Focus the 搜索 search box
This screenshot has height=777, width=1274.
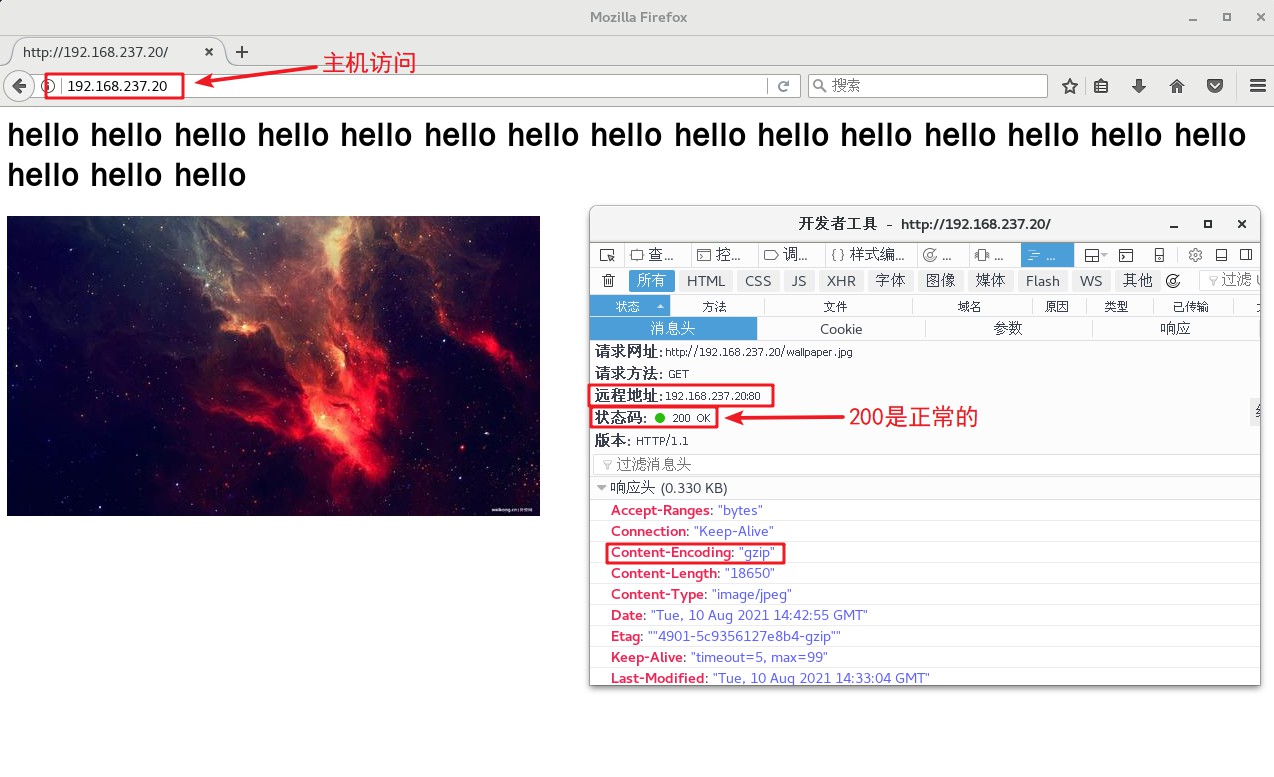928,86
